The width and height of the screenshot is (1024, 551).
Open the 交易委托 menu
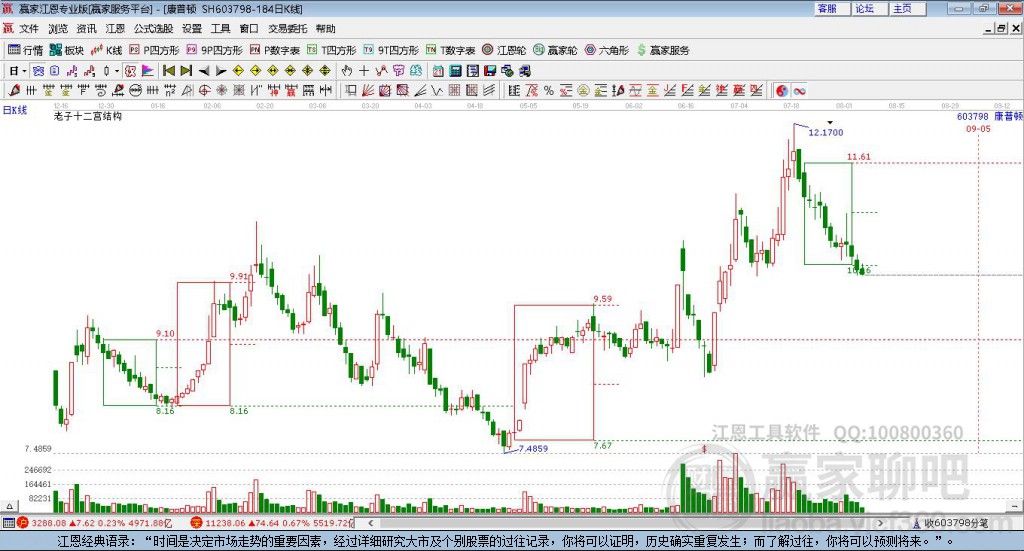pos(287,29)
